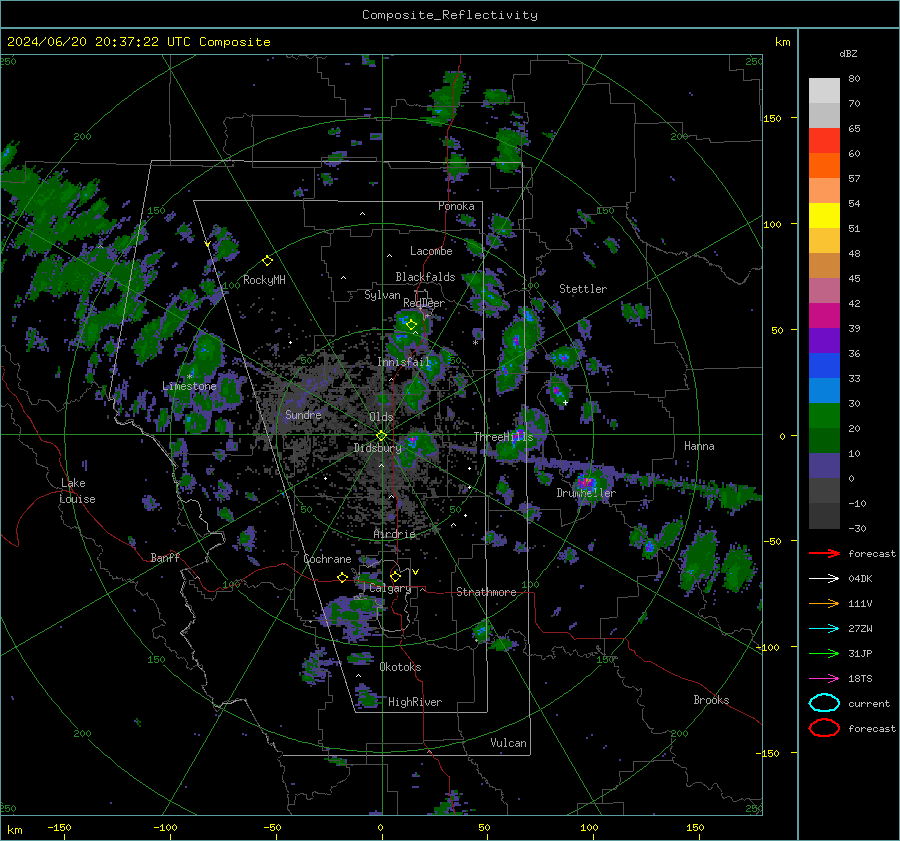Click the Drumheller label

pyautogui.click(x=586, y=493)
